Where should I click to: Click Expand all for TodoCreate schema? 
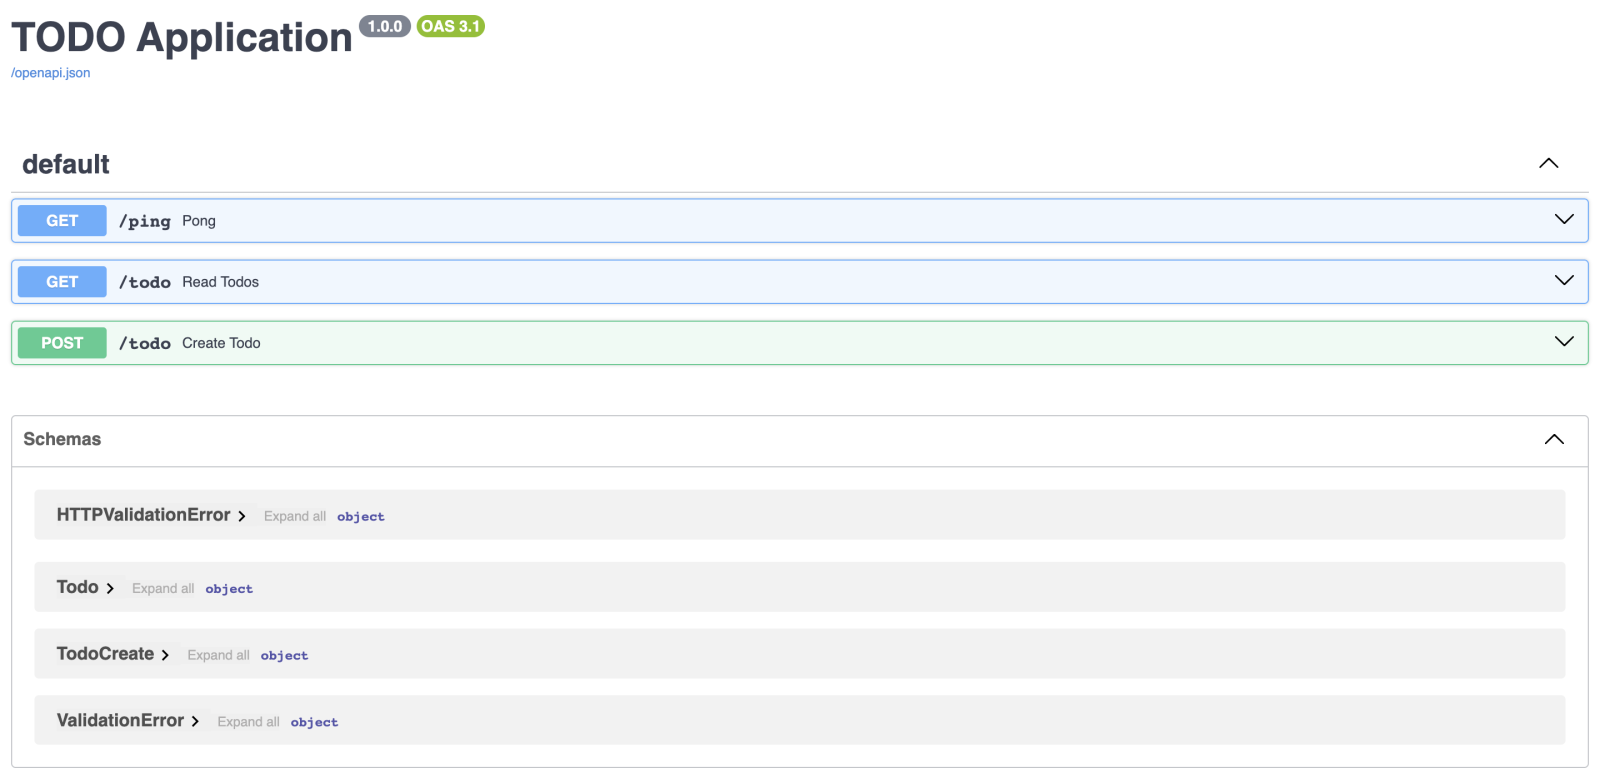tap(218, 656)
